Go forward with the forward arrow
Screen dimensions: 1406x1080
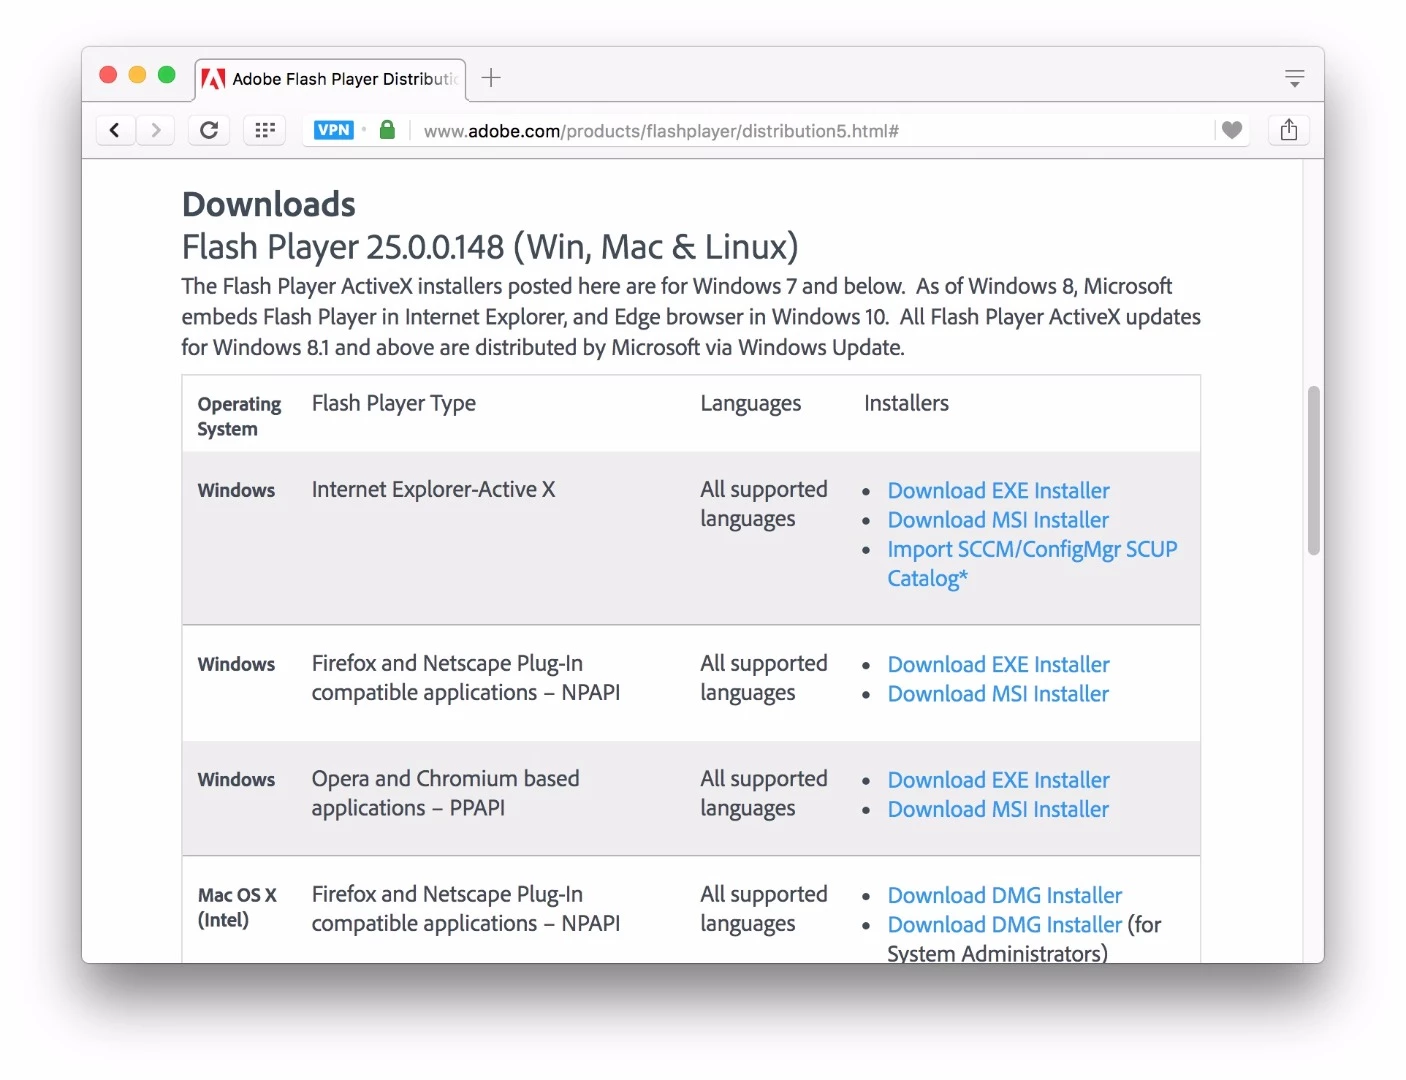pyautogui.click(x=155, y=130)
